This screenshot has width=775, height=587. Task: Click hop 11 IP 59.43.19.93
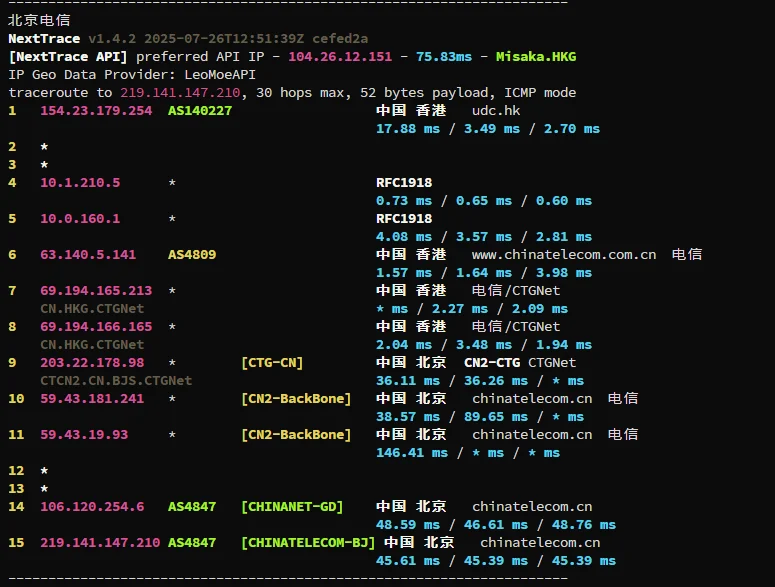[x=84, y=435]
